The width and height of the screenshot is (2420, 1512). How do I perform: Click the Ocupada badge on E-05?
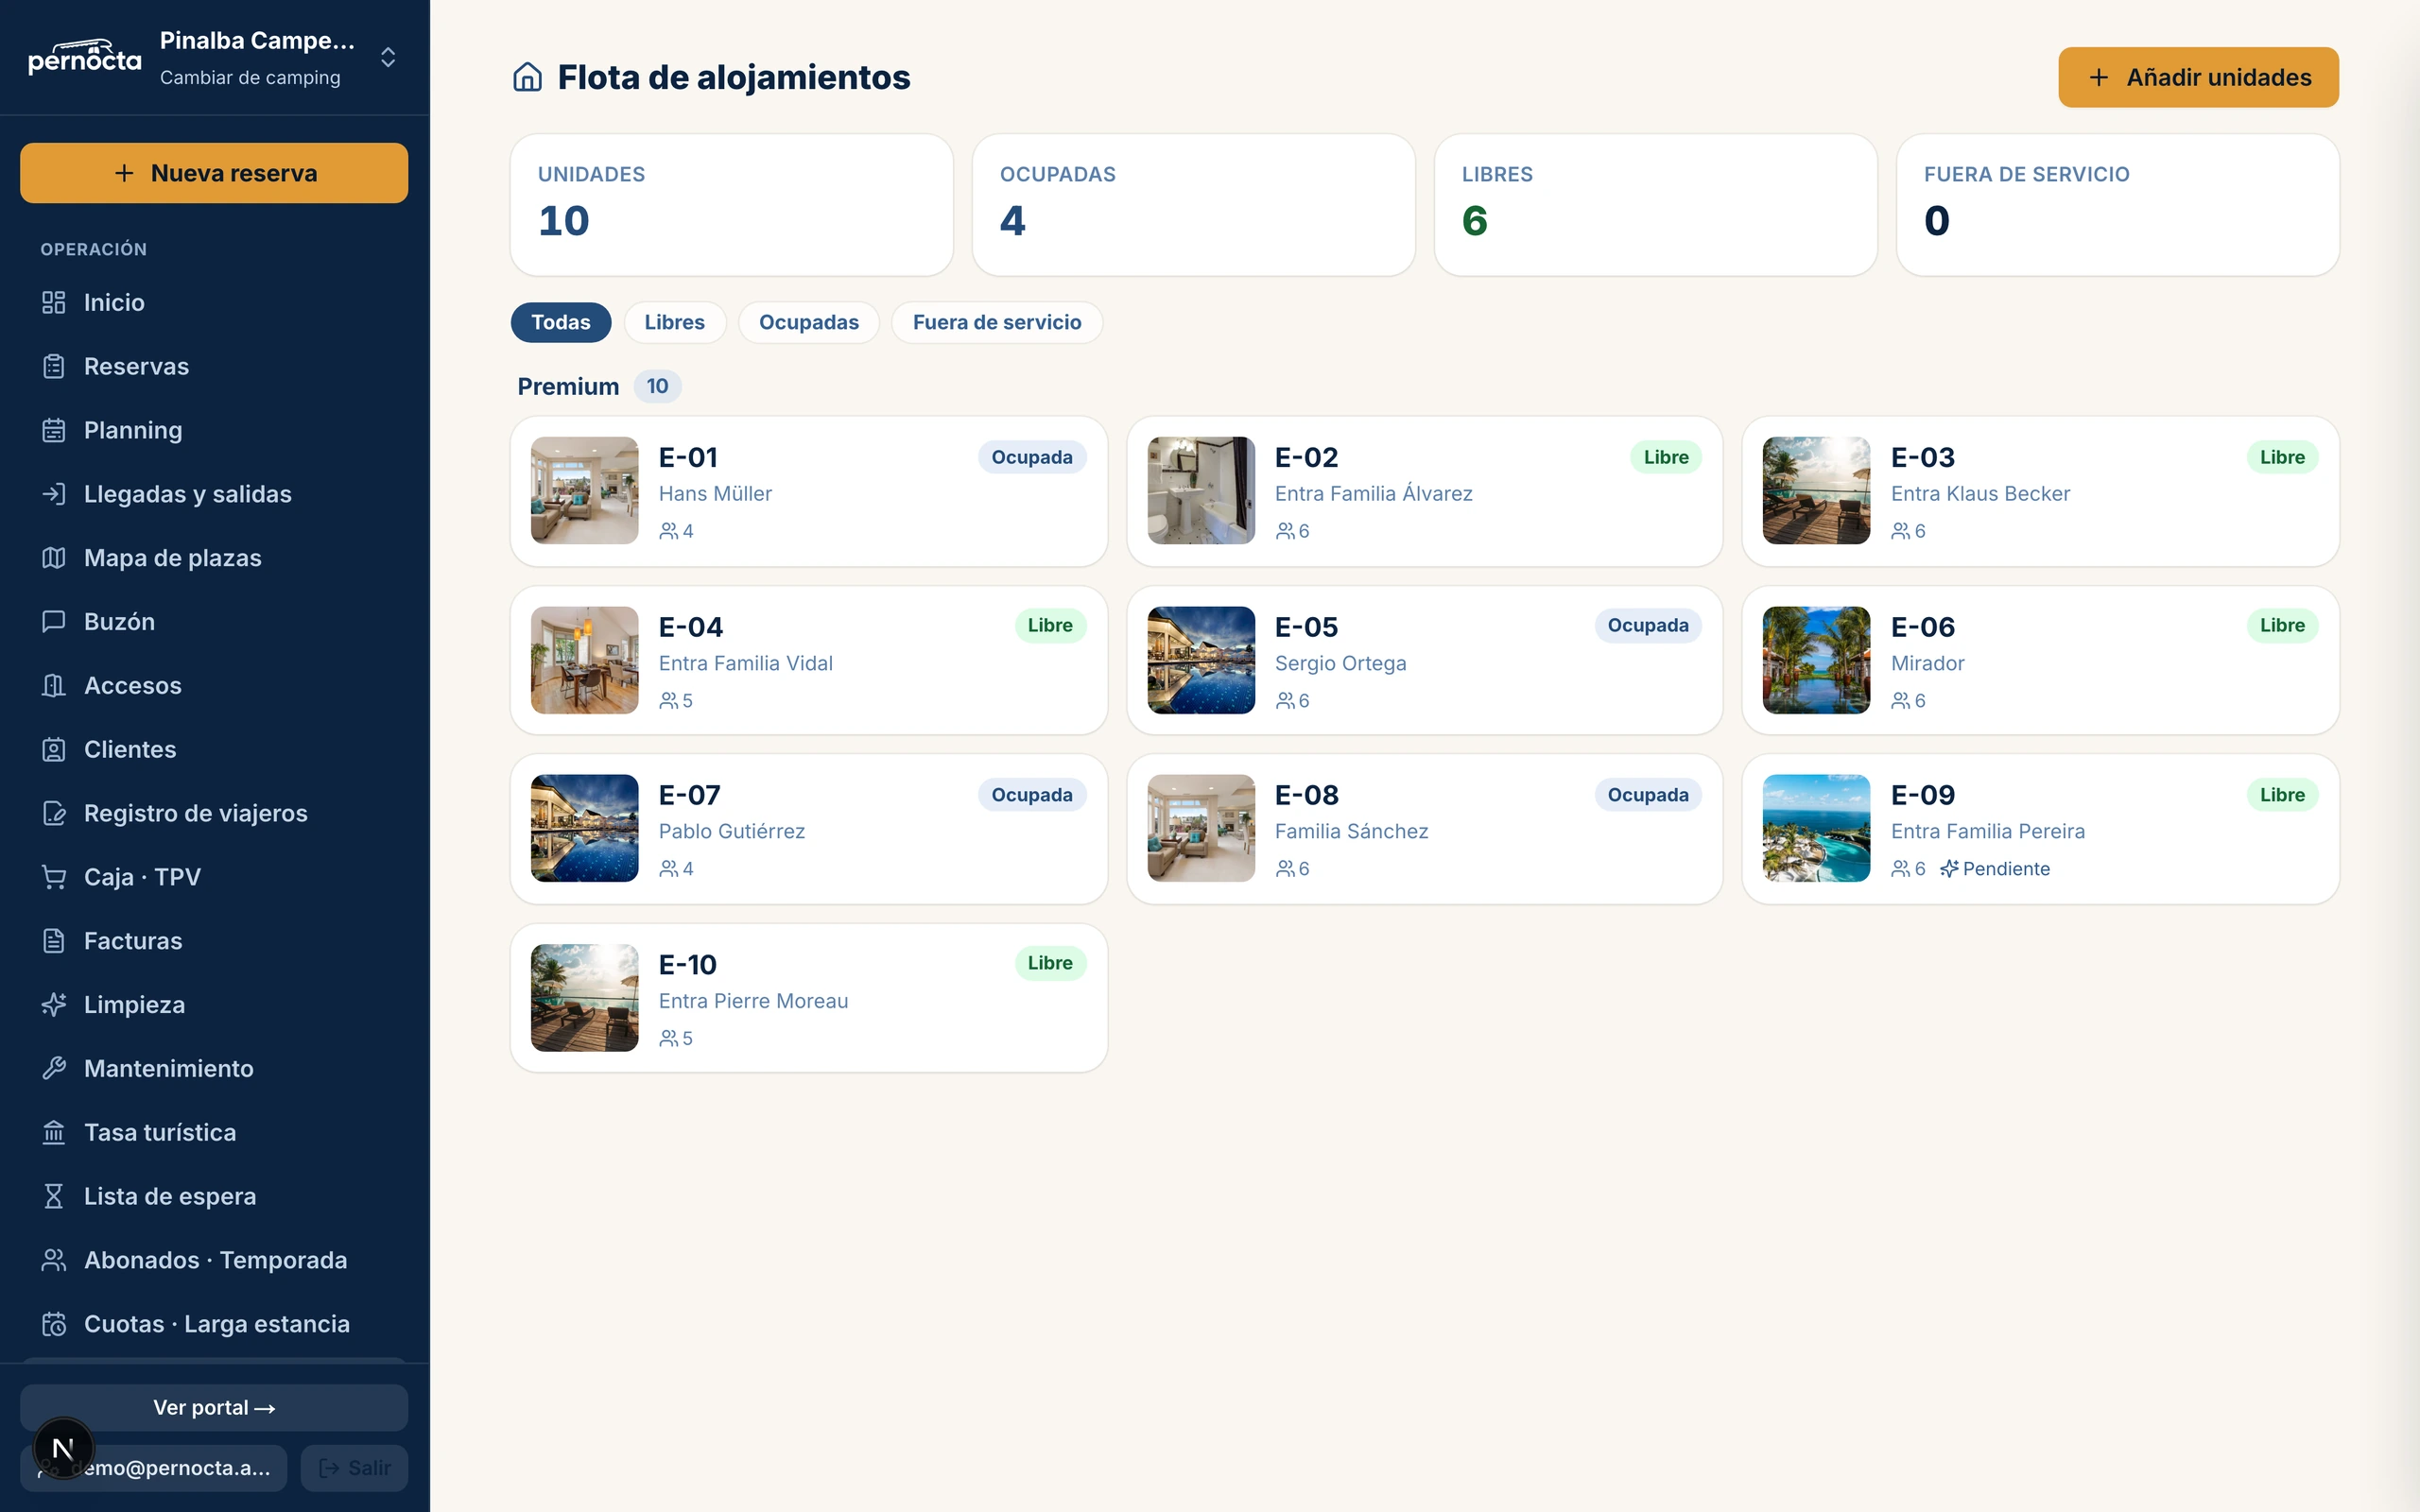coord(1648,625)
